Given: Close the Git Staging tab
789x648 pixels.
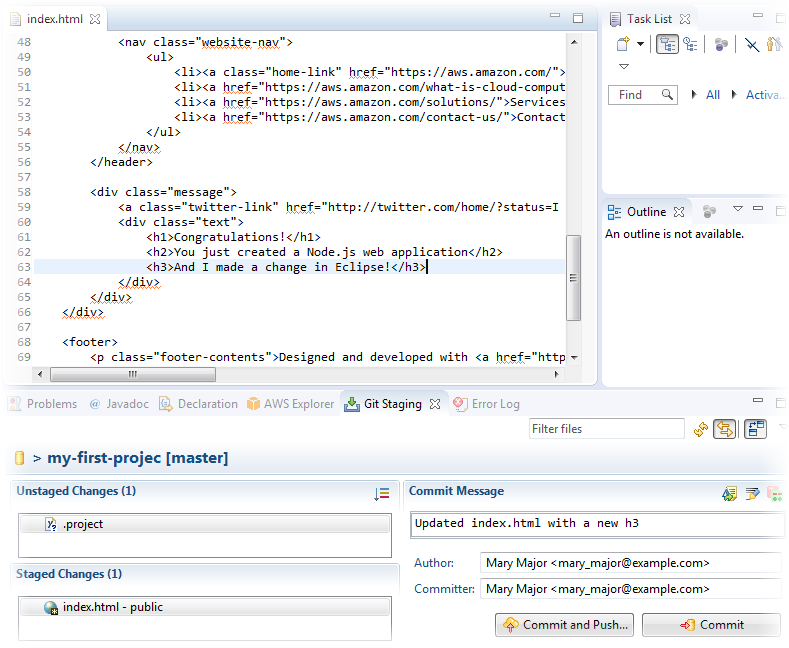Looking at the screenshot, I should click(435, 404).
